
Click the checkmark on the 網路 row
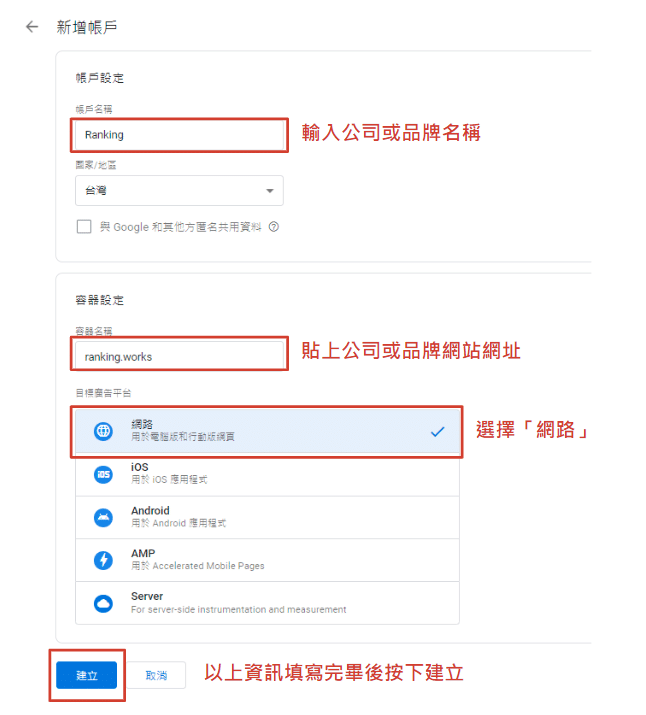[x=437, y=431]
